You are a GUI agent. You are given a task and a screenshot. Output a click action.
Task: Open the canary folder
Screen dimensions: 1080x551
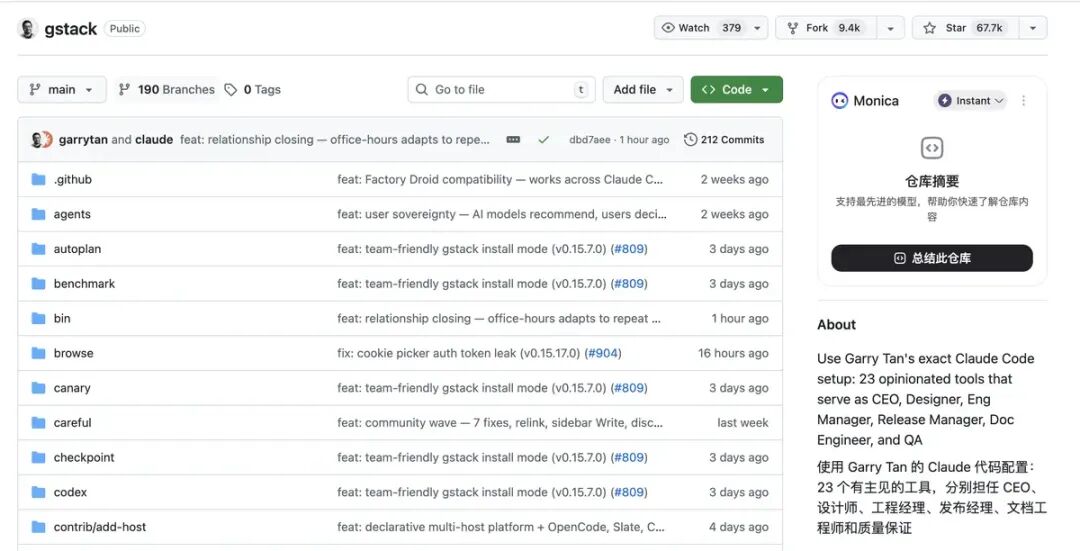[72, 388]
